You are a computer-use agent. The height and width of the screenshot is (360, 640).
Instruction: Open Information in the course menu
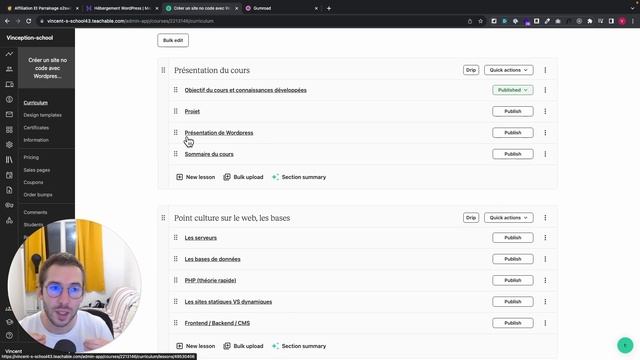[36, 140]
